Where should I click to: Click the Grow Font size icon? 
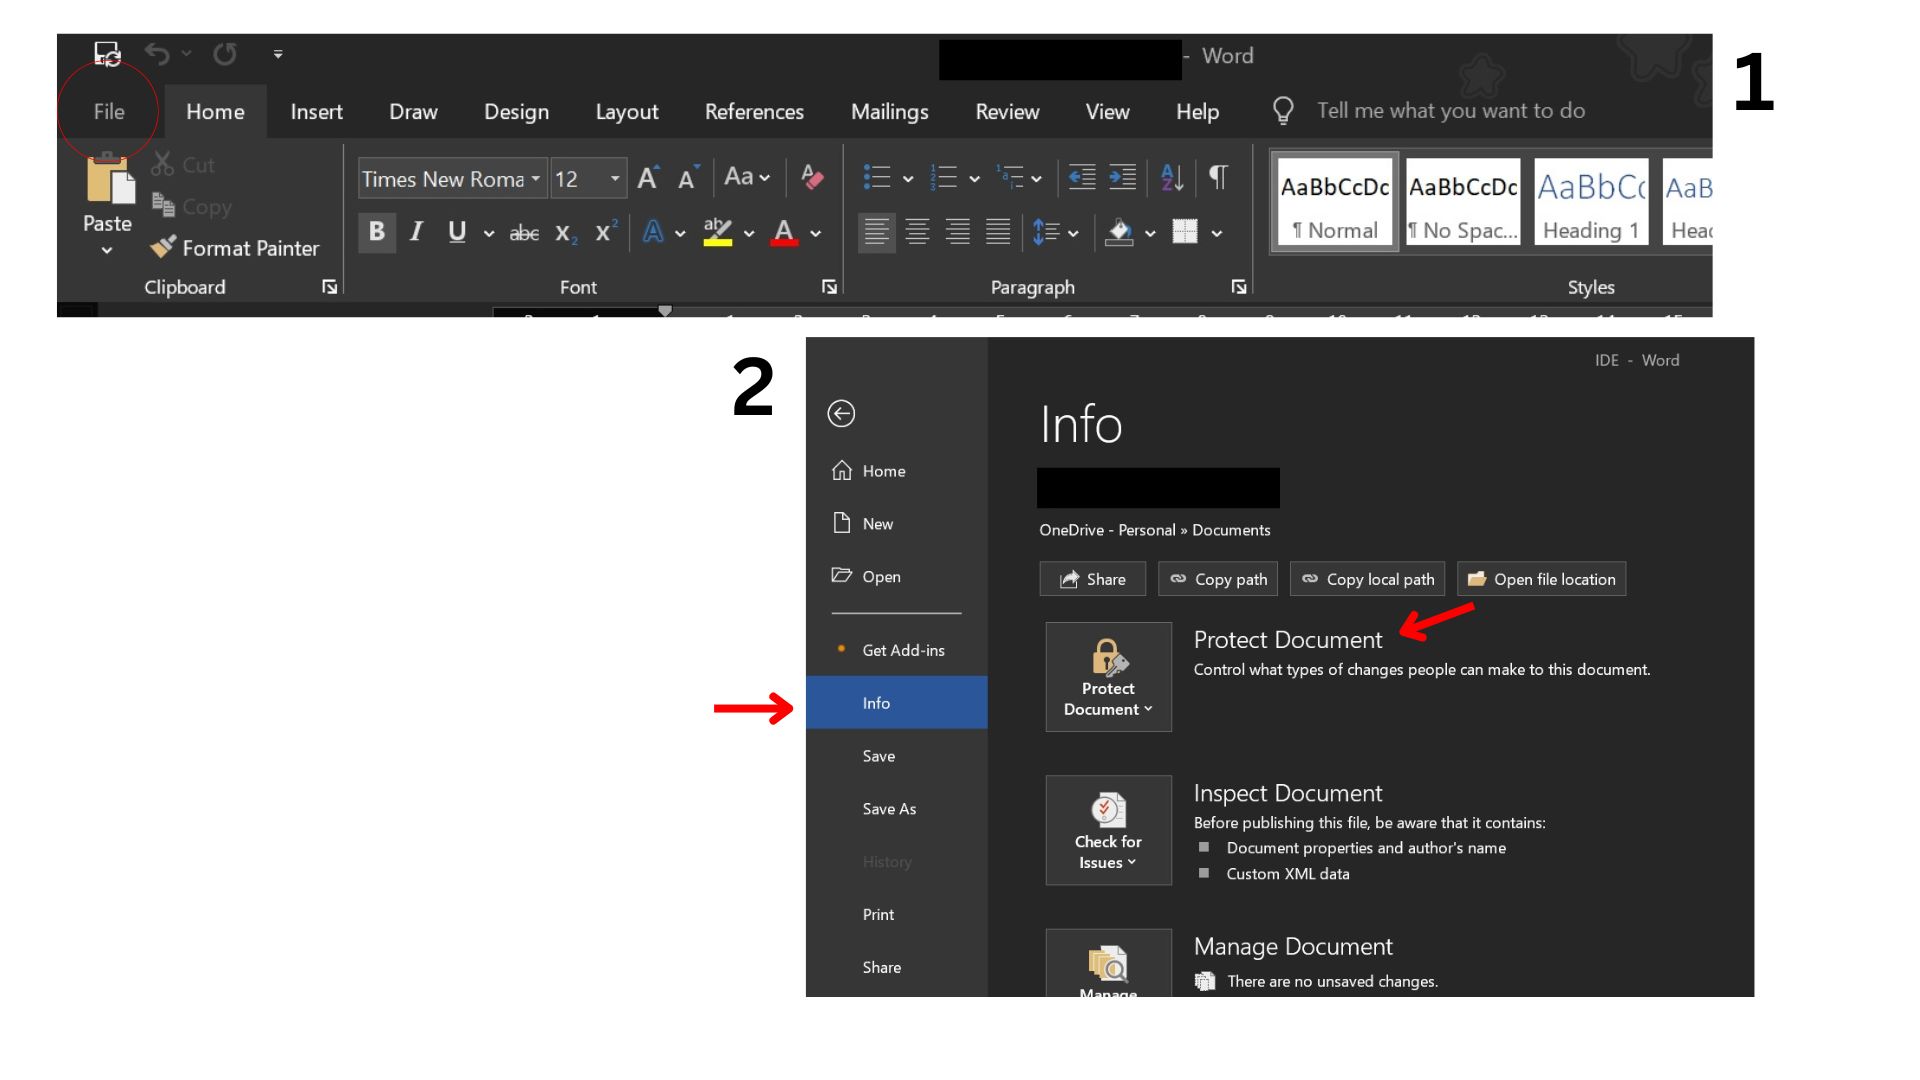coord(648,178)
